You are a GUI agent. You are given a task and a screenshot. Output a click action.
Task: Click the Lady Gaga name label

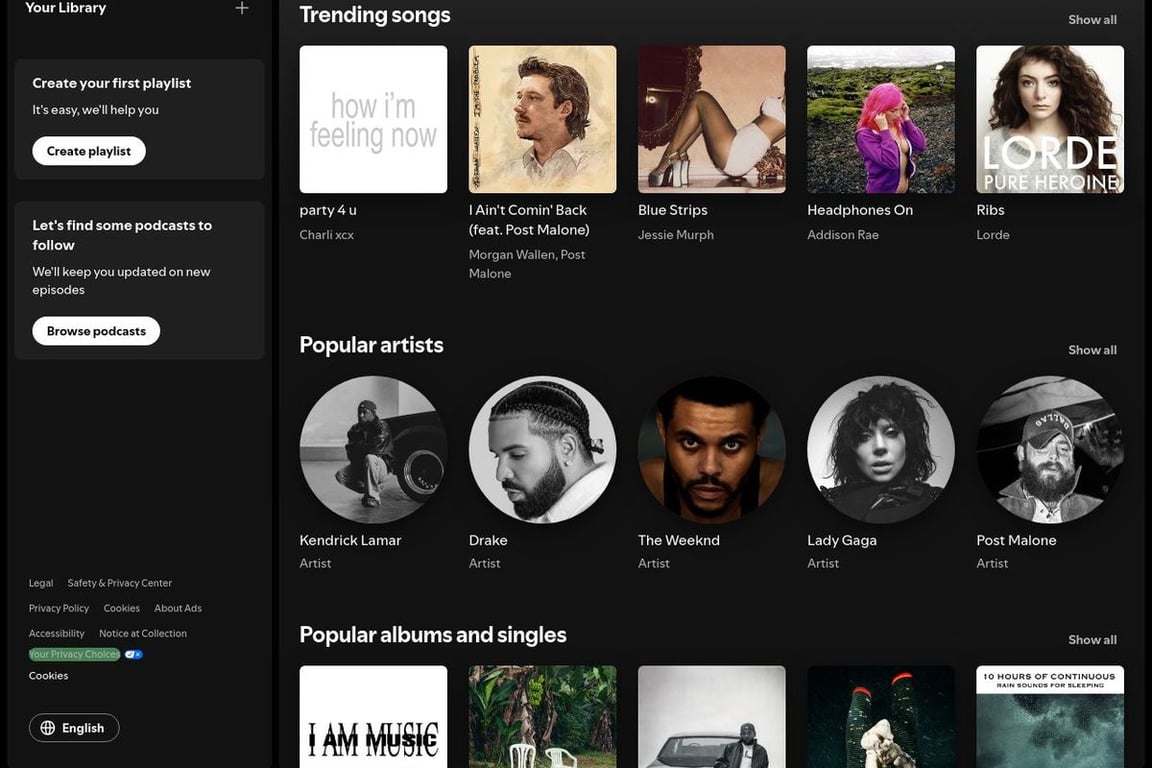[842, 540]
